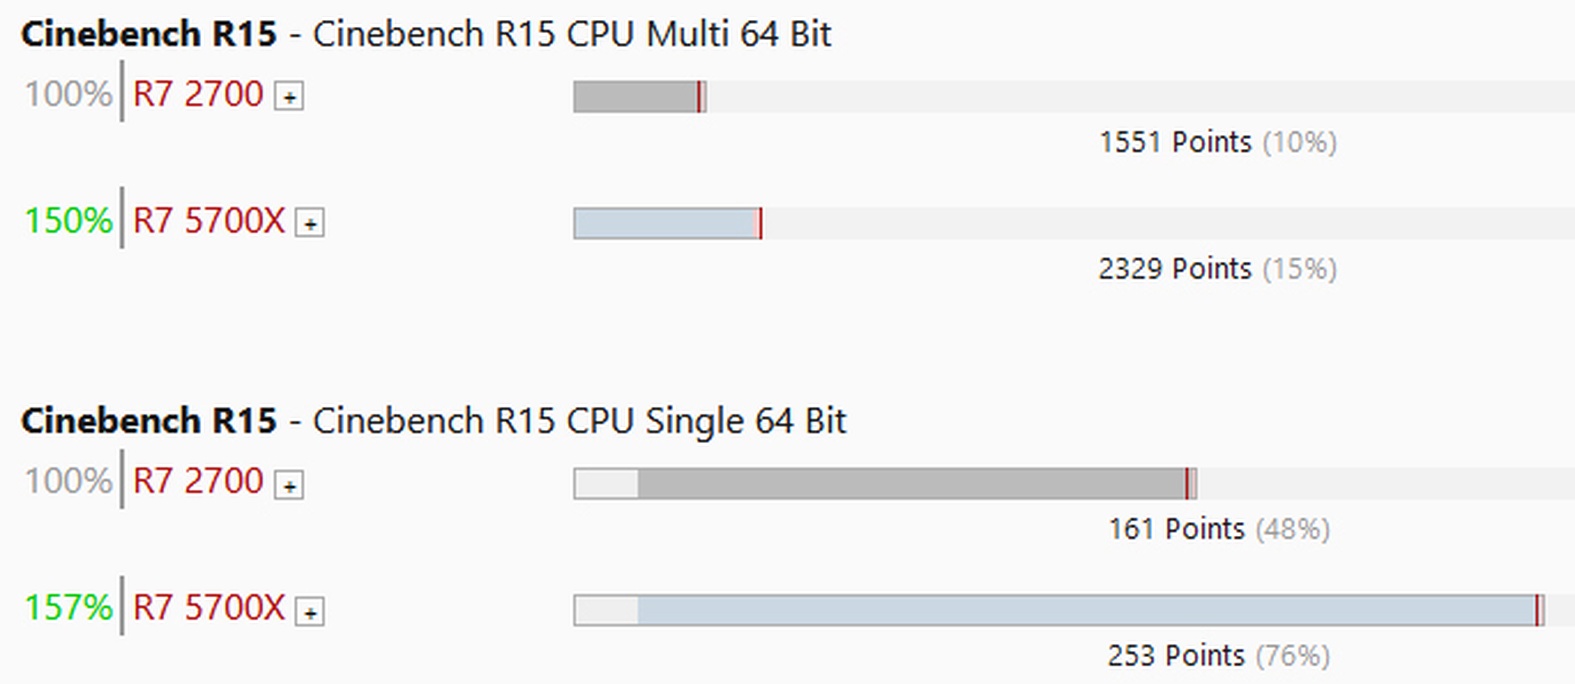Open R7 5700X link in Single benchmark
This screenshot has width=1575, height=684.
[208, 608]
